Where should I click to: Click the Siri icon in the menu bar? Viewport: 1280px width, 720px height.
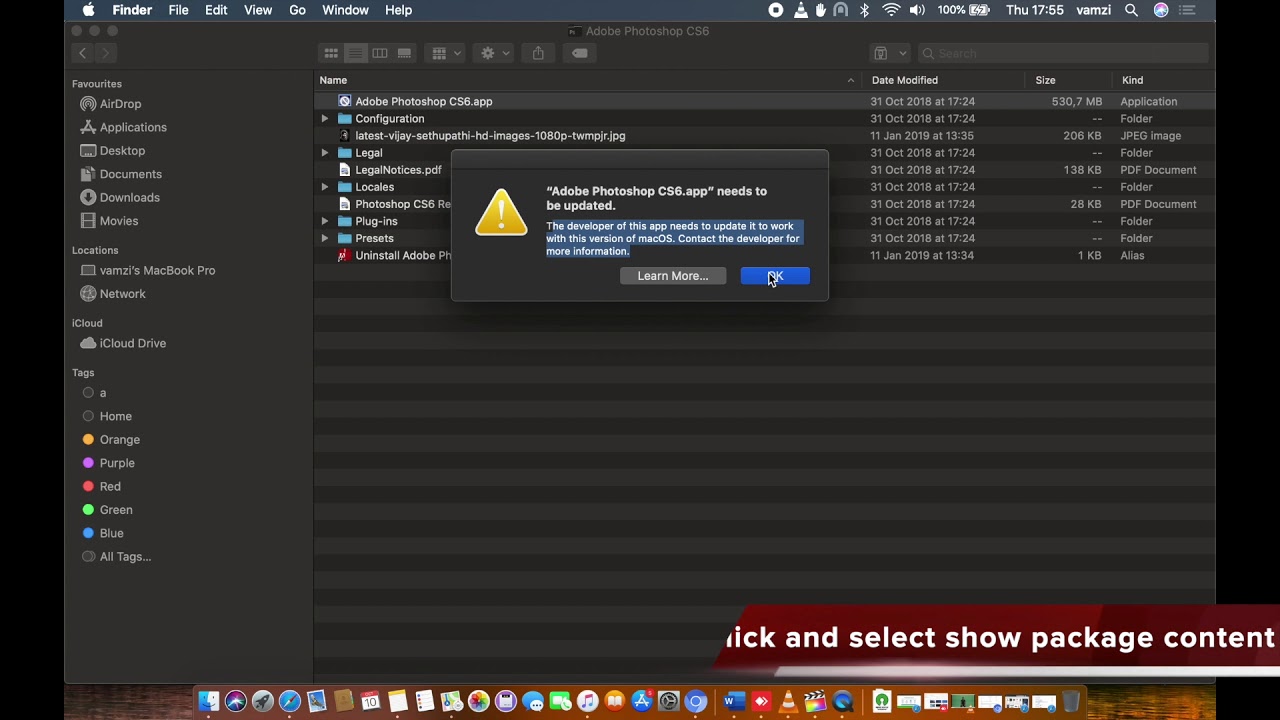click(1161, 10)
